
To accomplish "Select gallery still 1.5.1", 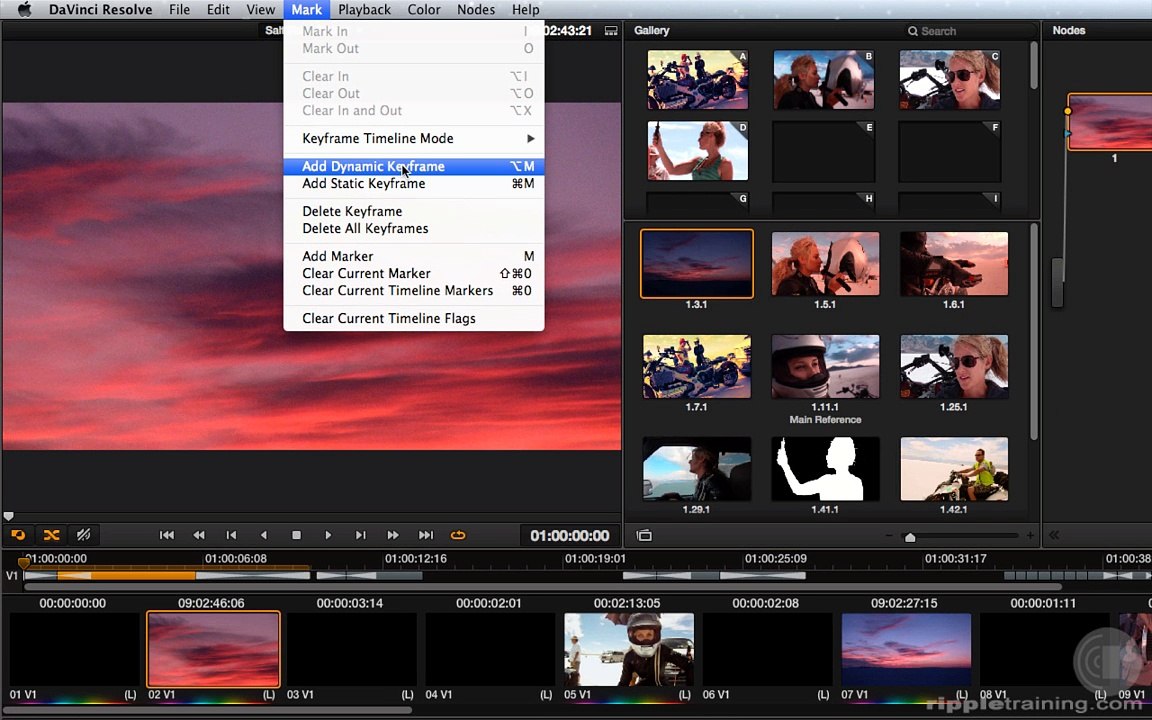I will click(825, 264).
